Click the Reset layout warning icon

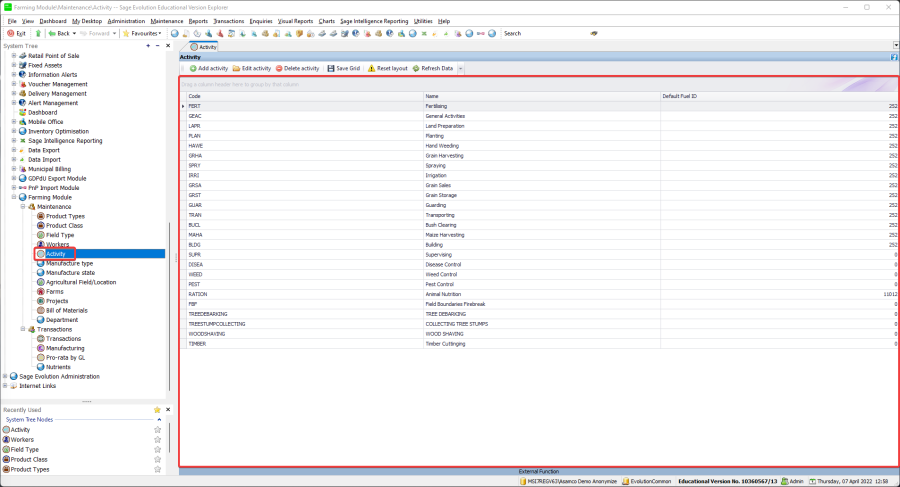[x=372, y=68]
